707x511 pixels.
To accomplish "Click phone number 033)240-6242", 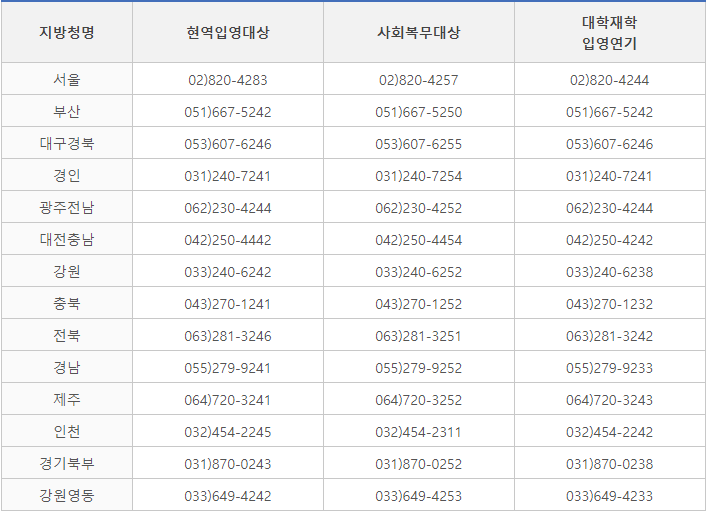I will 228,272.
